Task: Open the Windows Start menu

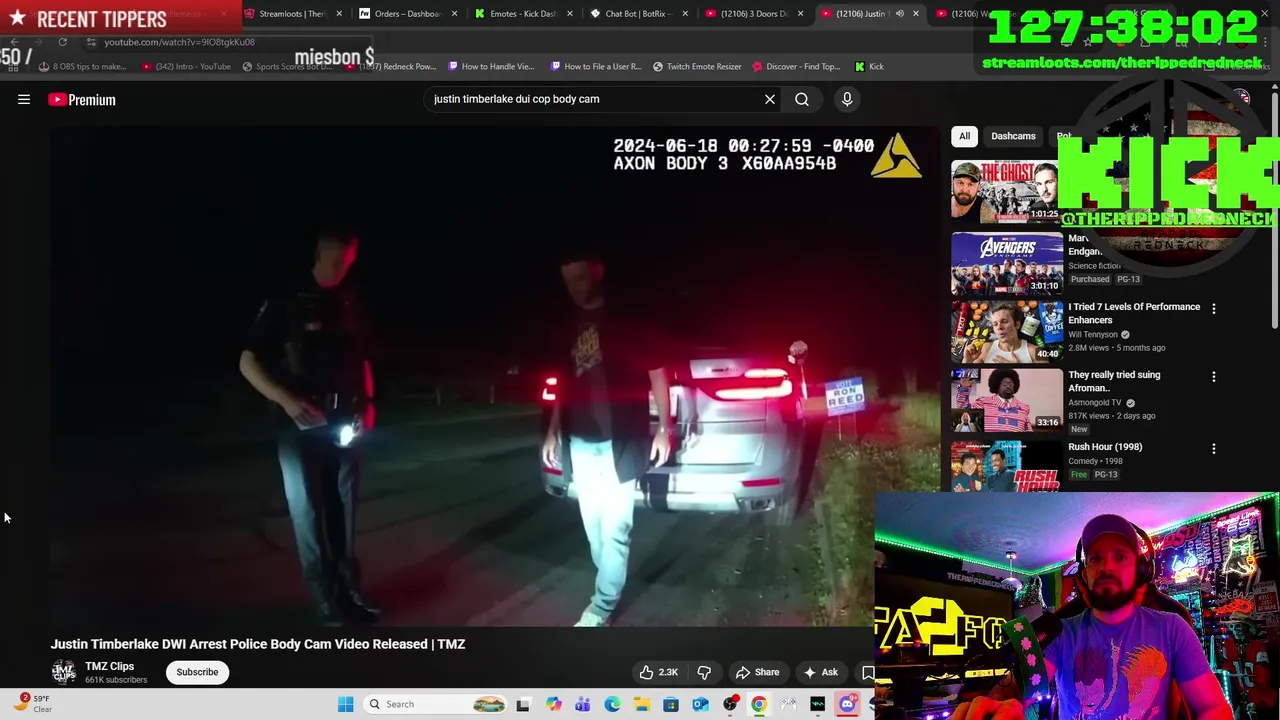Action: pos(345,704)
